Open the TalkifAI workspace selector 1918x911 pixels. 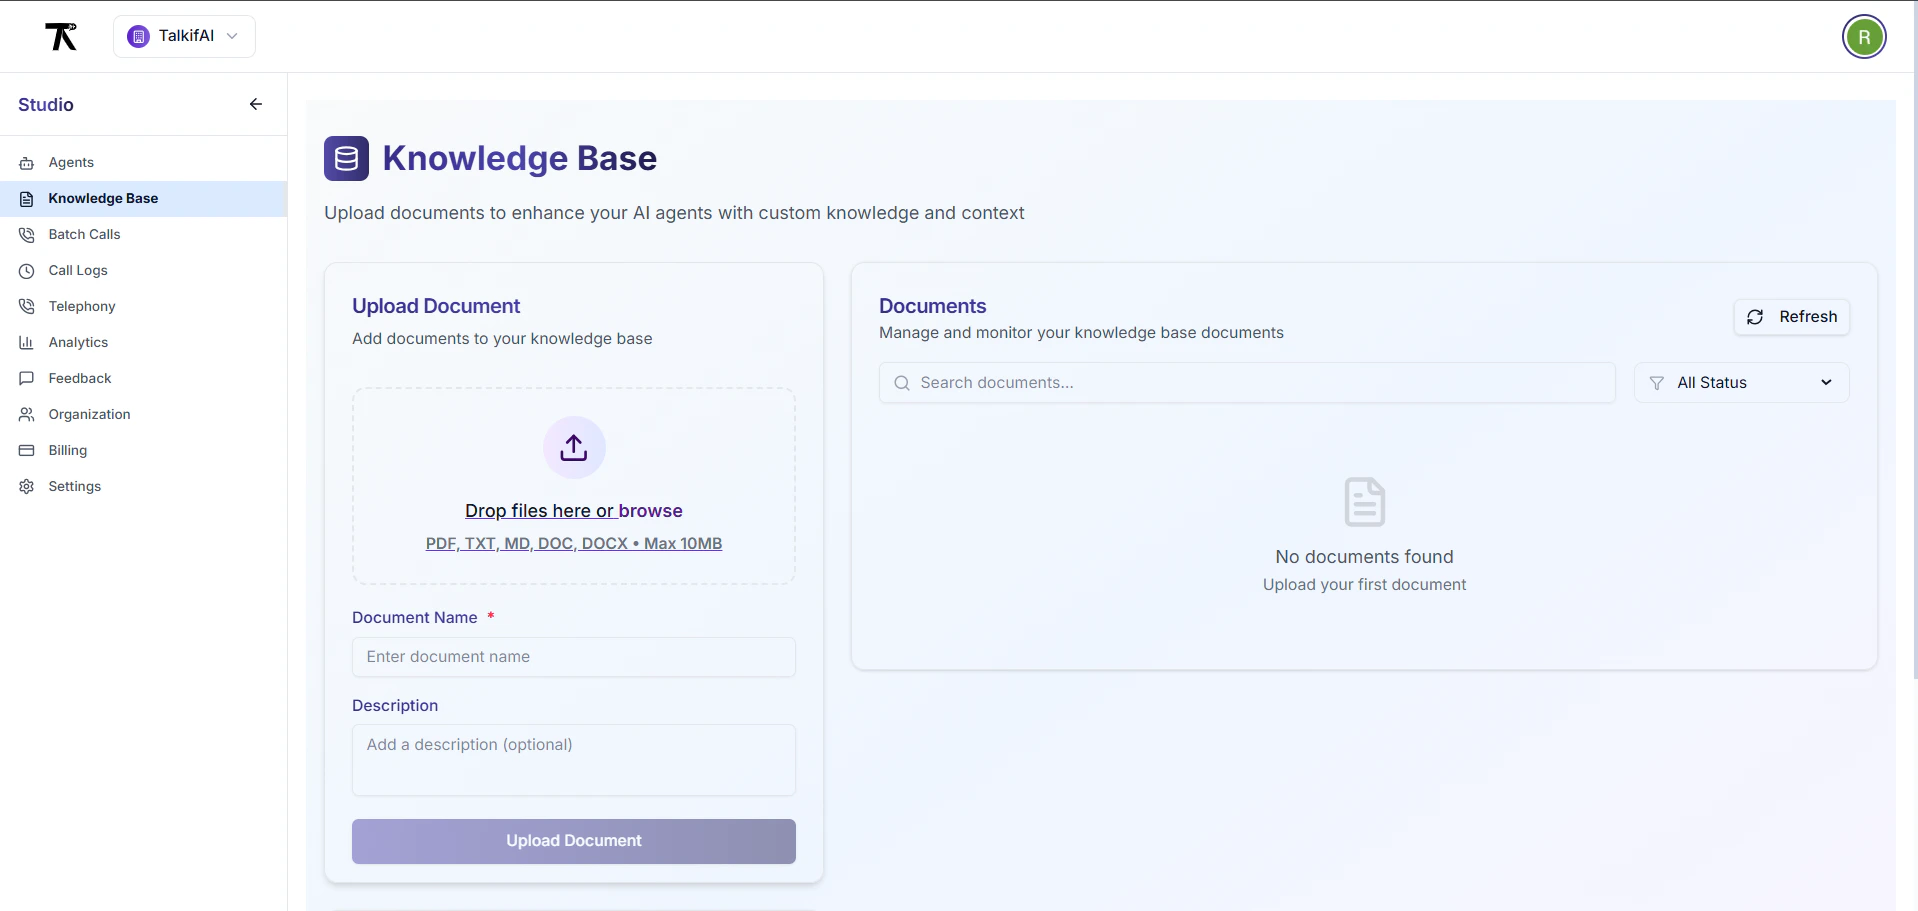click(x=184, y=36)
